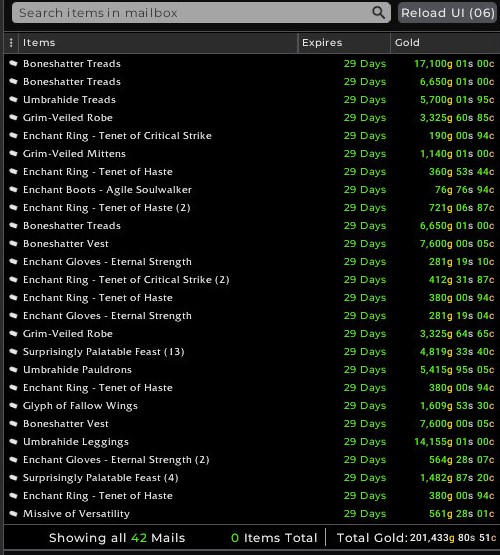Select Enchant Gloves - Eternal Strength (2) name
Viewport: 500px width, 555px height.
pos(116,460)
